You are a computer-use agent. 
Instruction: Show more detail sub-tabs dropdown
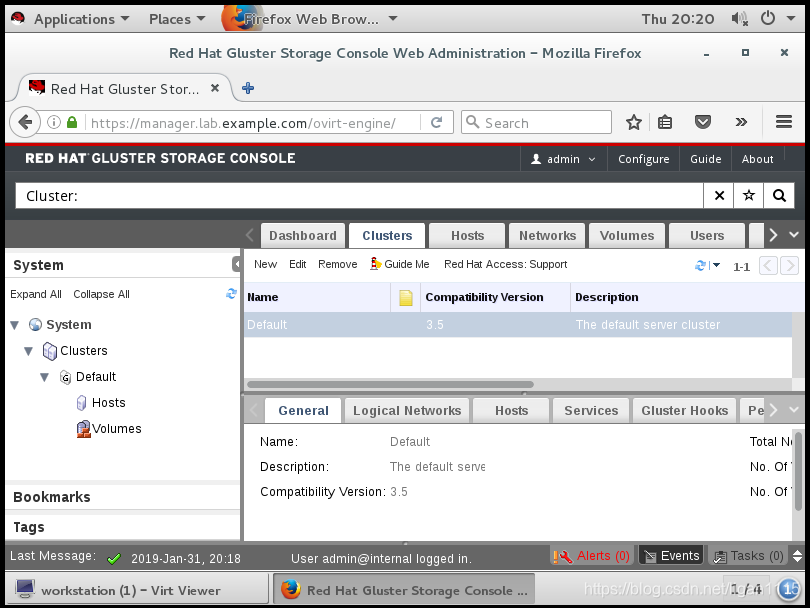(x=795, y=410)
